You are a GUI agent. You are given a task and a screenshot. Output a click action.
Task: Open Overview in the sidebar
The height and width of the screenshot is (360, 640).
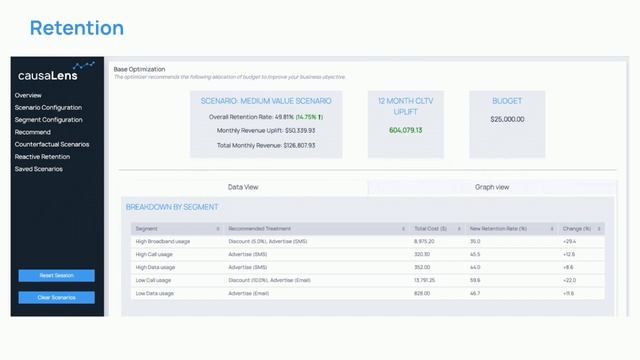[28, 96]
